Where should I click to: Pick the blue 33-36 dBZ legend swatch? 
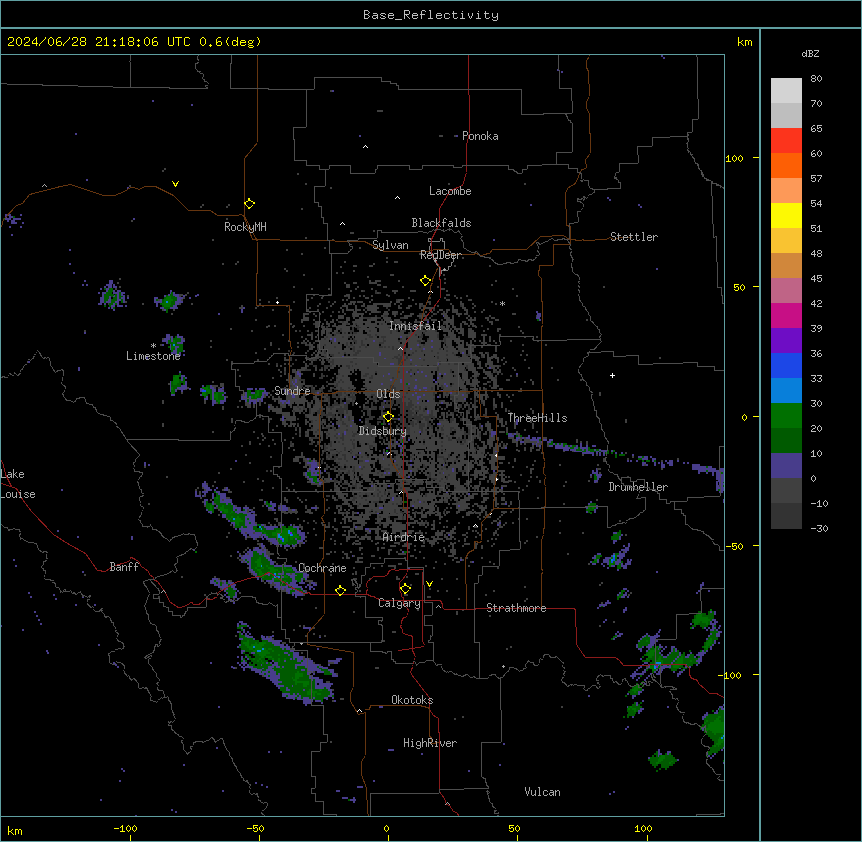(x=786, y=365)
